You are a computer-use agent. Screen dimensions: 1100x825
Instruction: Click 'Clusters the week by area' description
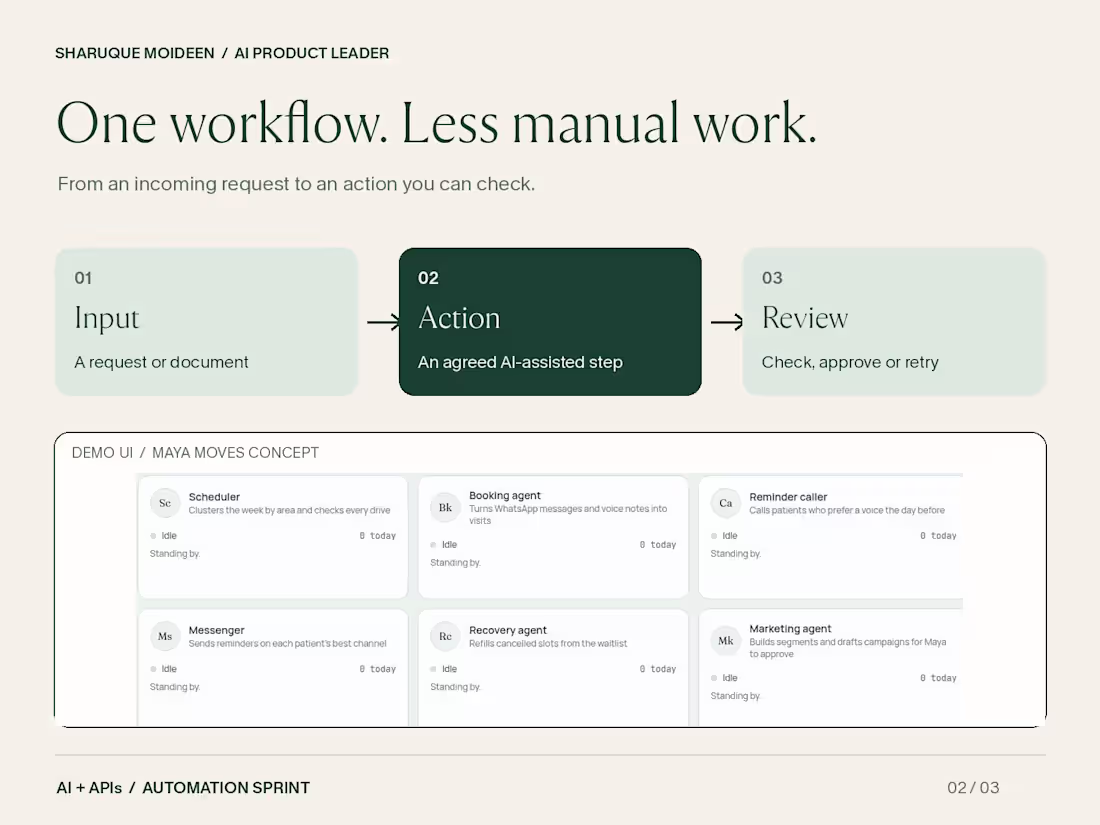[289, 510]
